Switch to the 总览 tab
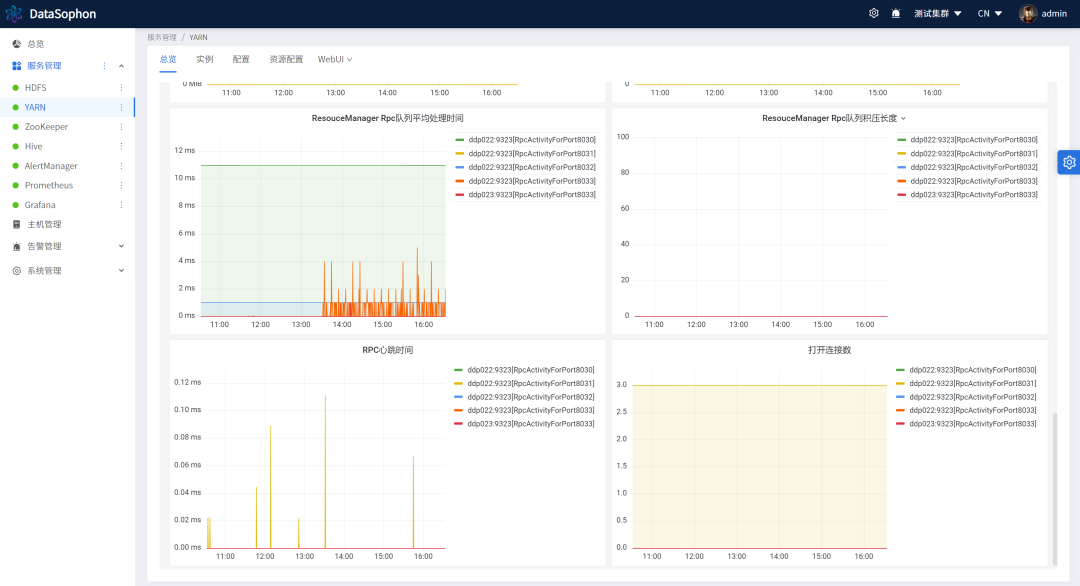The height and width of the screenshot is (586, 1080). pos(168,59)
